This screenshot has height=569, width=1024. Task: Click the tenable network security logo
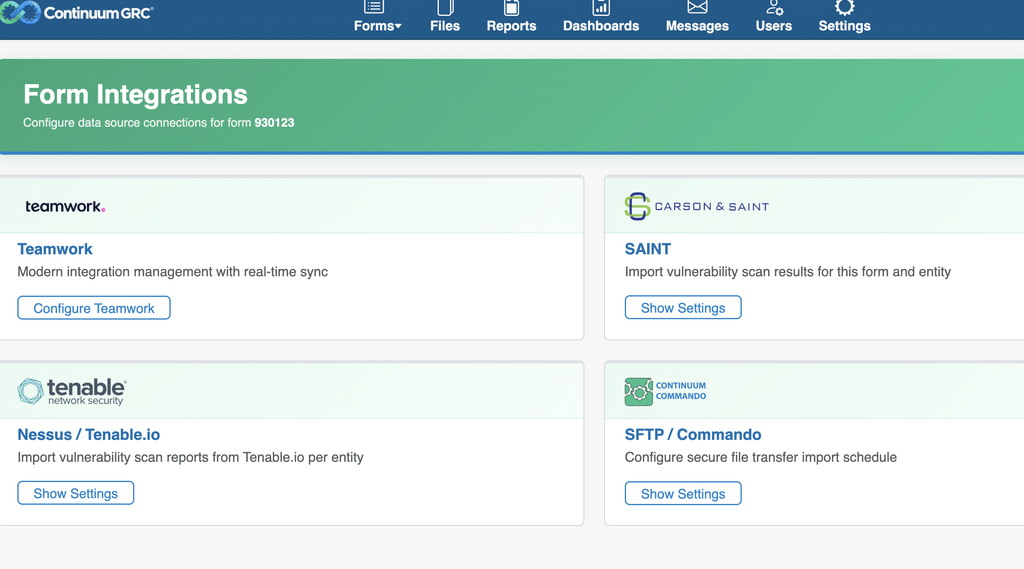[72, 391]
